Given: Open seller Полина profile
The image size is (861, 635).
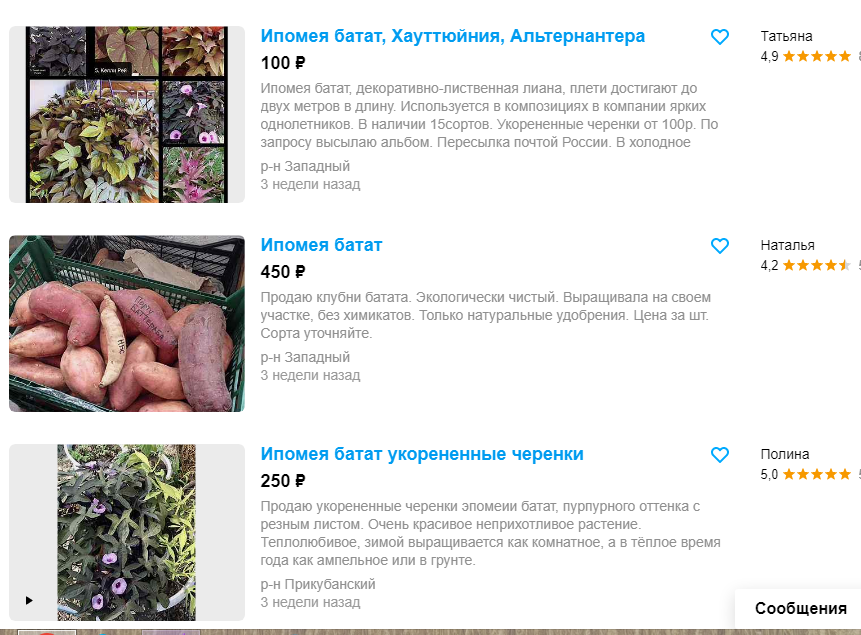Looking at the screenshot, I should coord(785,454).
